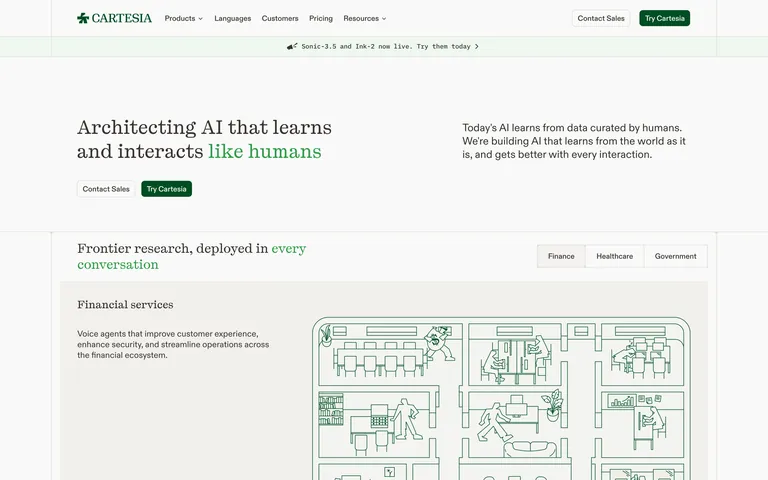The width and height of the screenshot is (768, 480).
Task: Visit the Pricing page
Action: (321, 18)
